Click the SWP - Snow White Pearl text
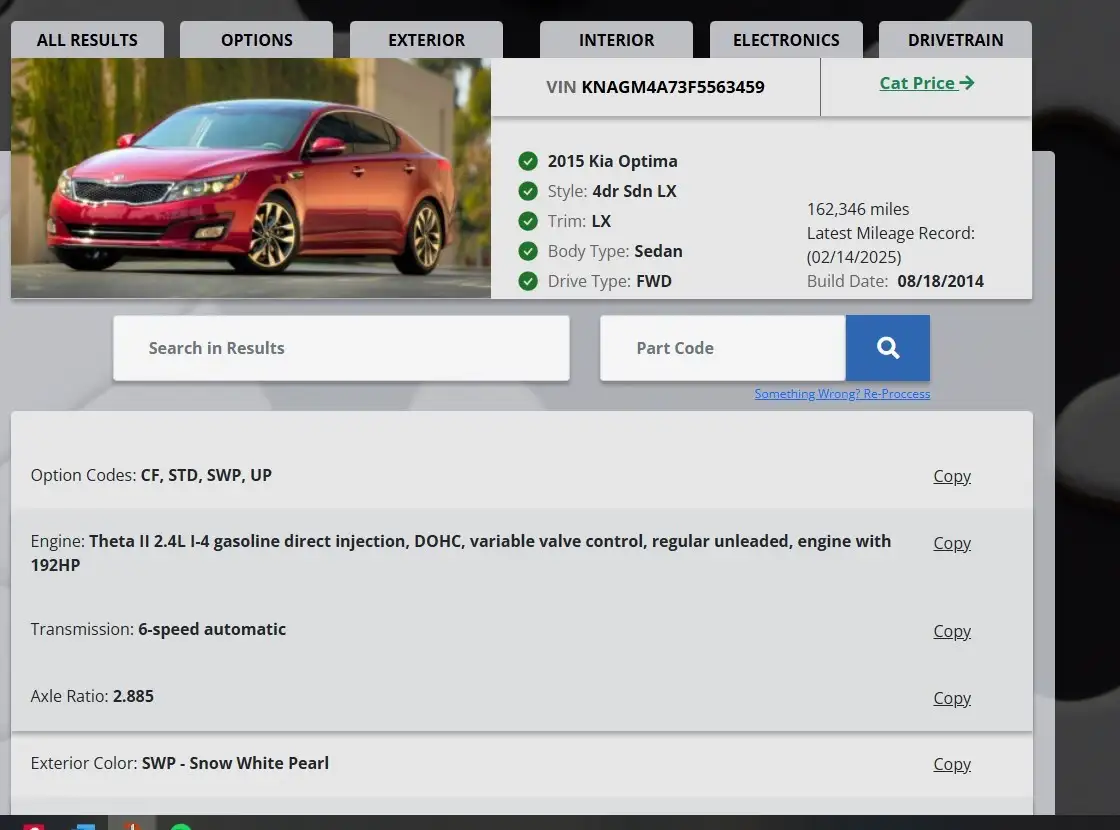 pos(235,763)
